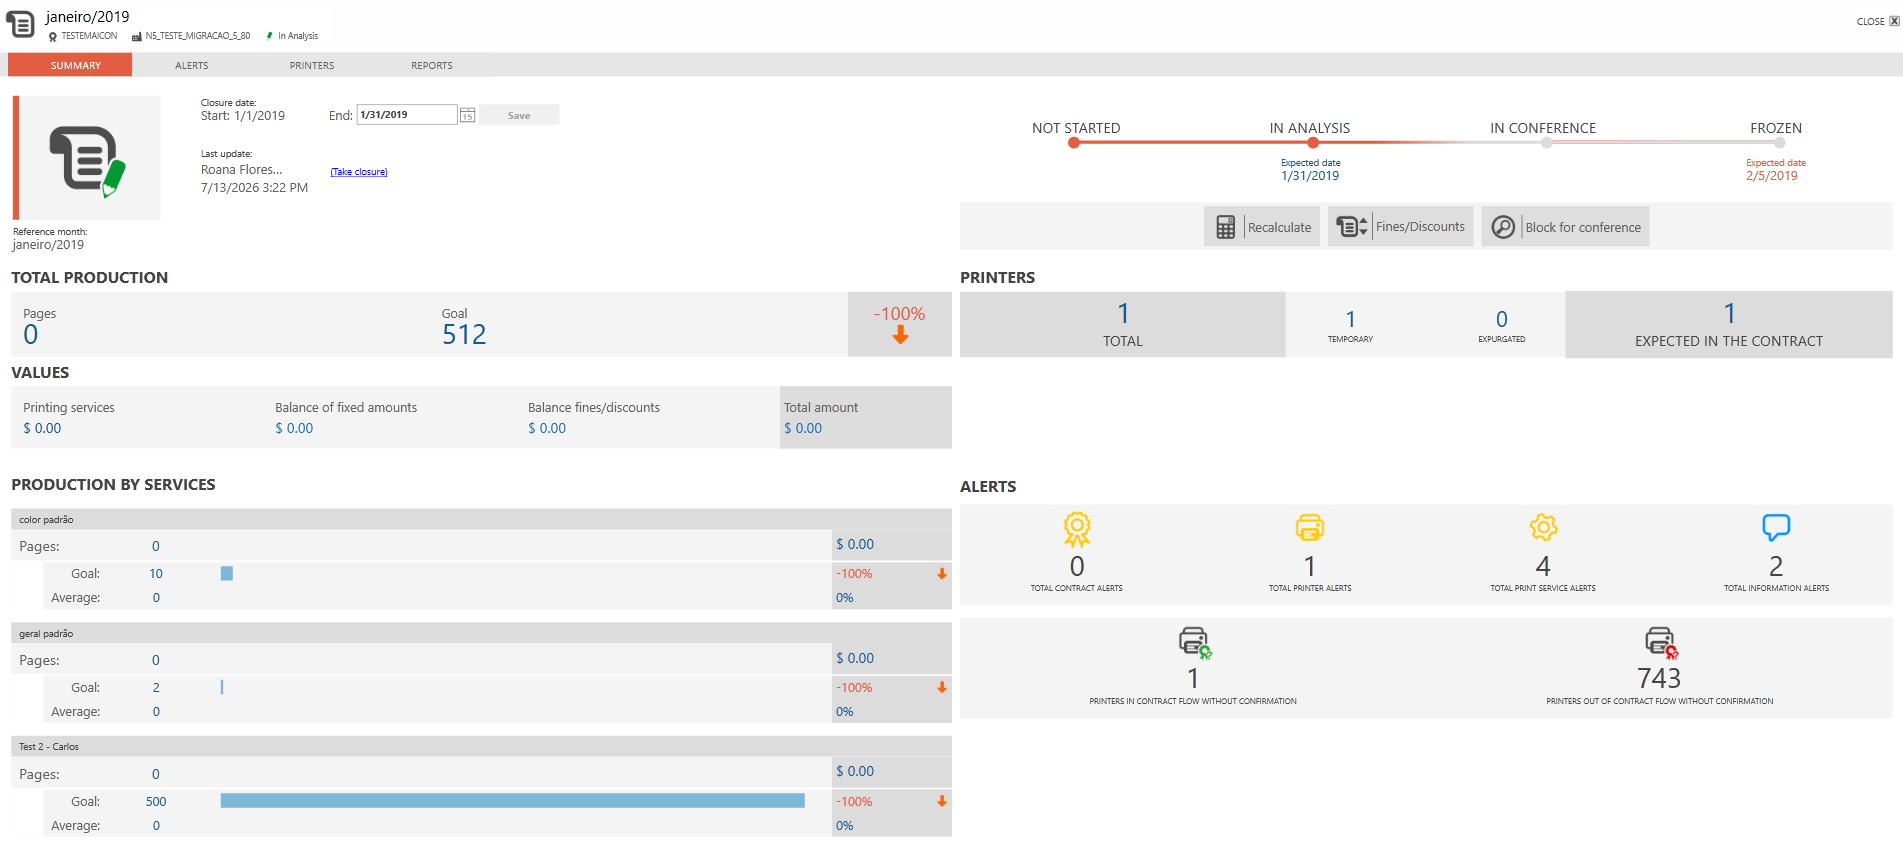The image size is (1903, 861).
Task: Click printers in contract flow without confirmation icon
Action: (1194, 642)
